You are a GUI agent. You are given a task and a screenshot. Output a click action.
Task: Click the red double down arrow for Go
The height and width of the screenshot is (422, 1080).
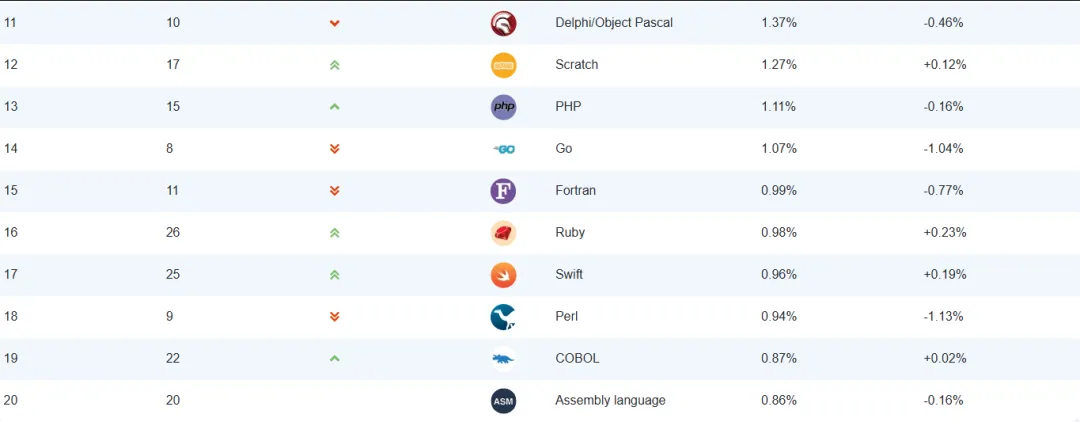pyautogui.click(x=335, y=149)
